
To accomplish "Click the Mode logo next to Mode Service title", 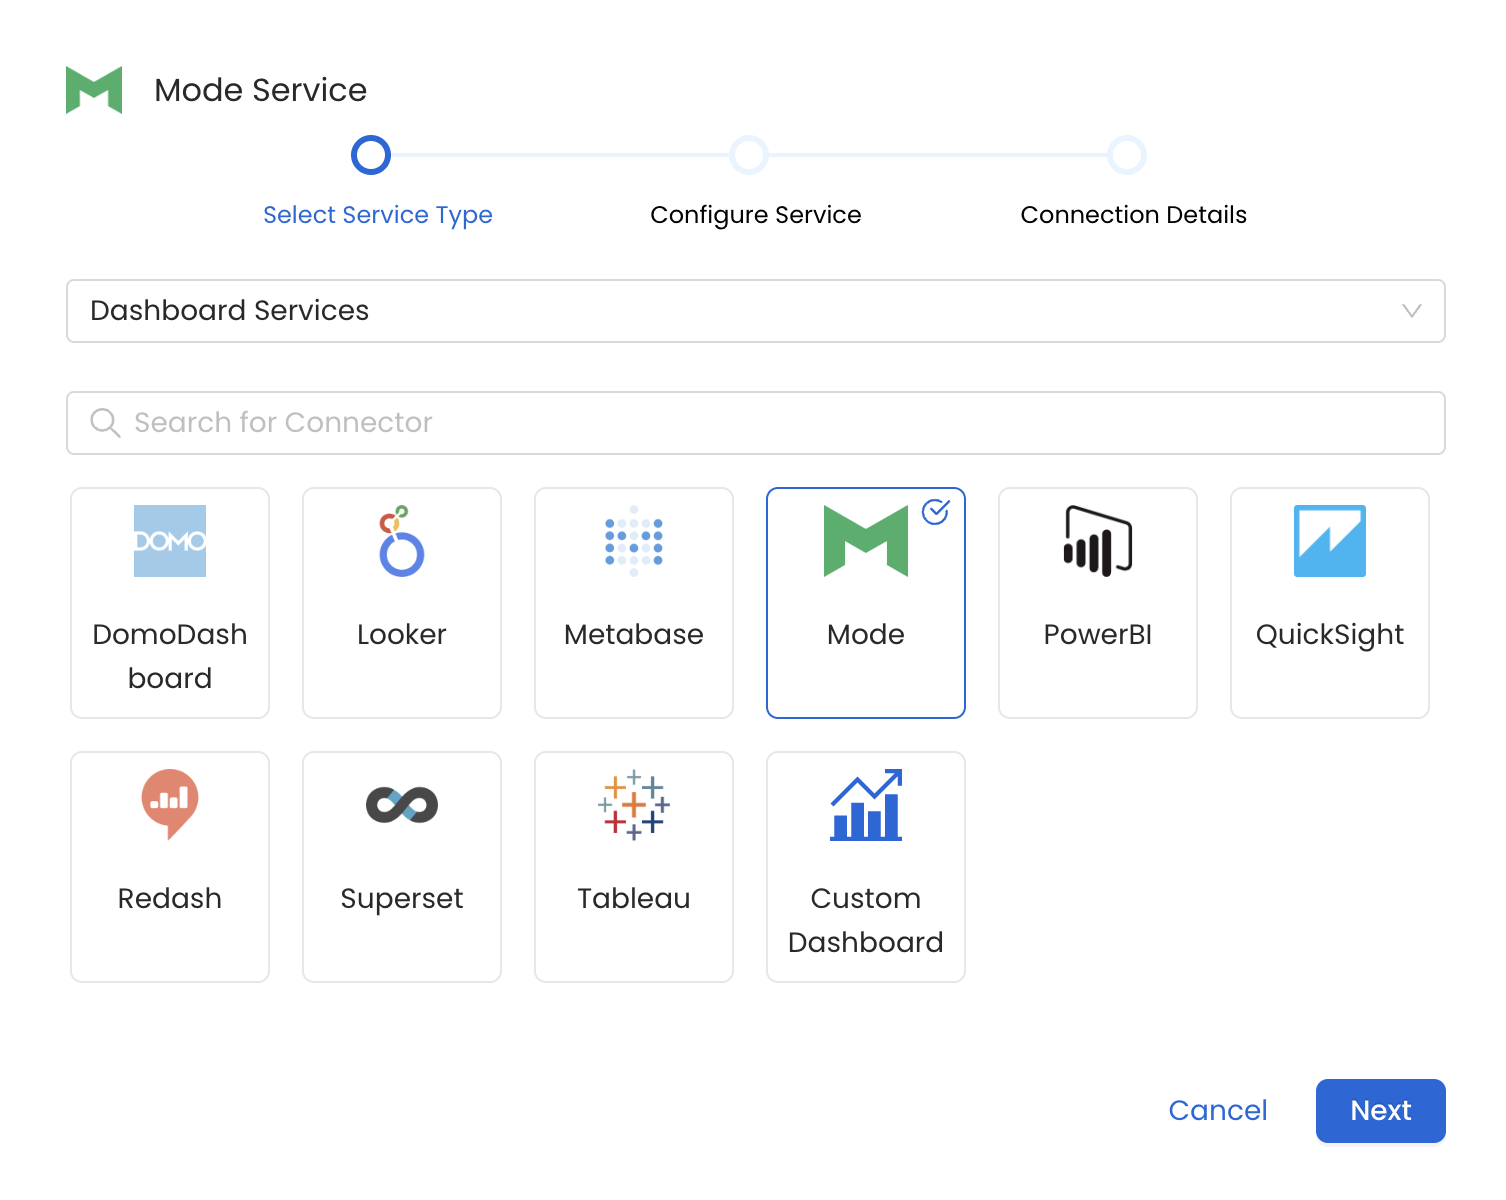I will click(x=94, y=89).
